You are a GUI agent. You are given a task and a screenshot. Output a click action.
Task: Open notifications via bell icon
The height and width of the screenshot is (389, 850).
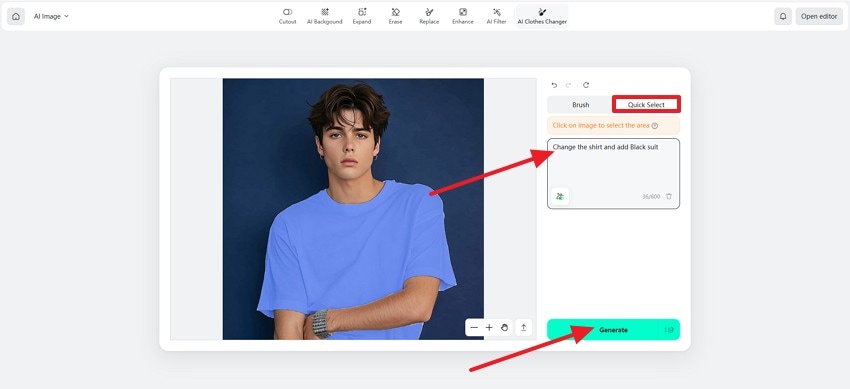(x=783, y=16)
